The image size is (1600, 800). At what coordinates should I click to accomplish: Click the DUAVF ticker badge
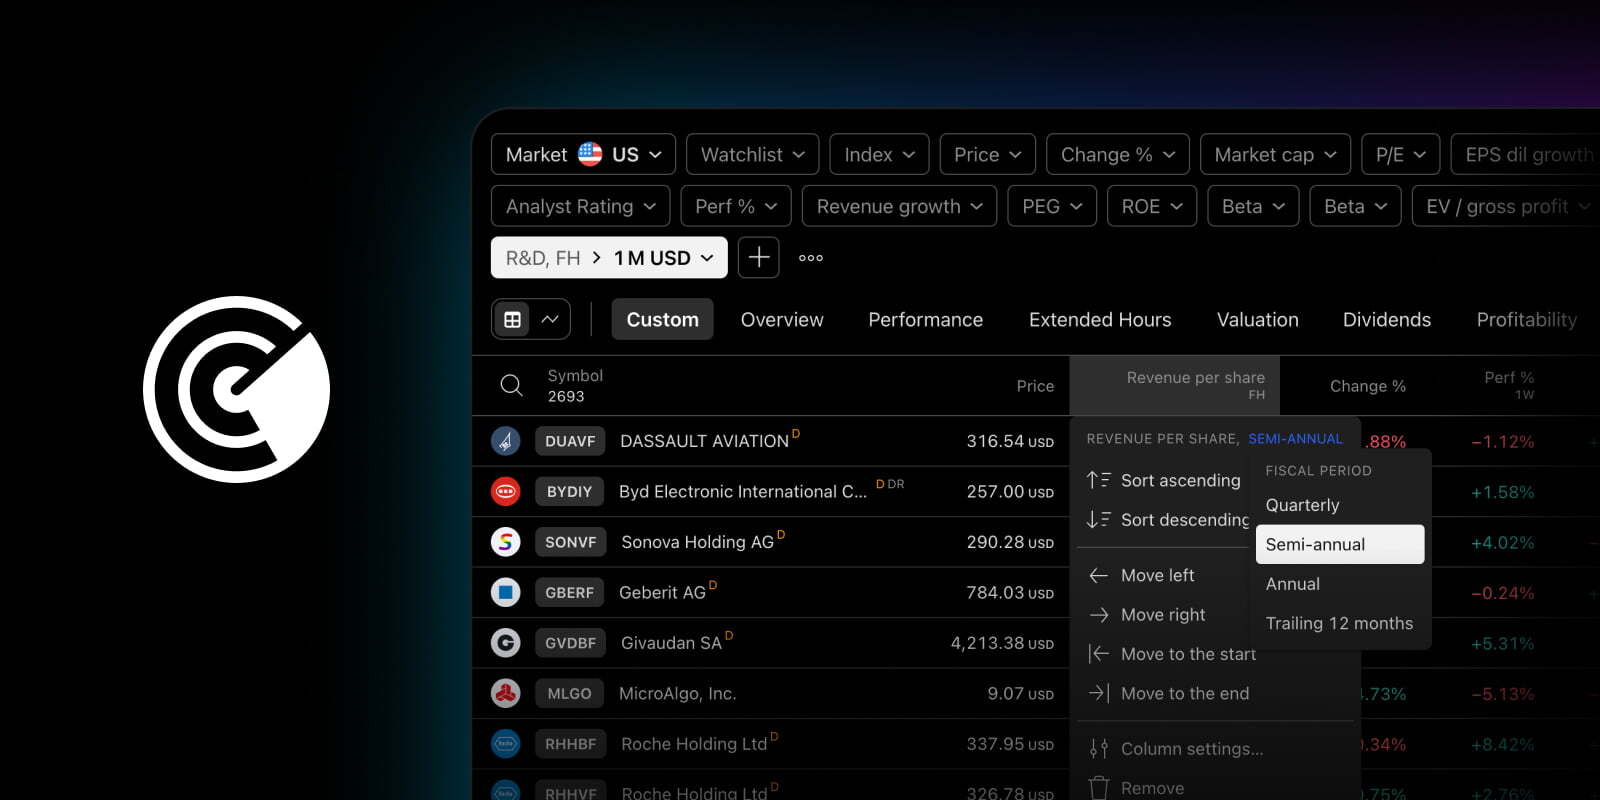[570, 441]
